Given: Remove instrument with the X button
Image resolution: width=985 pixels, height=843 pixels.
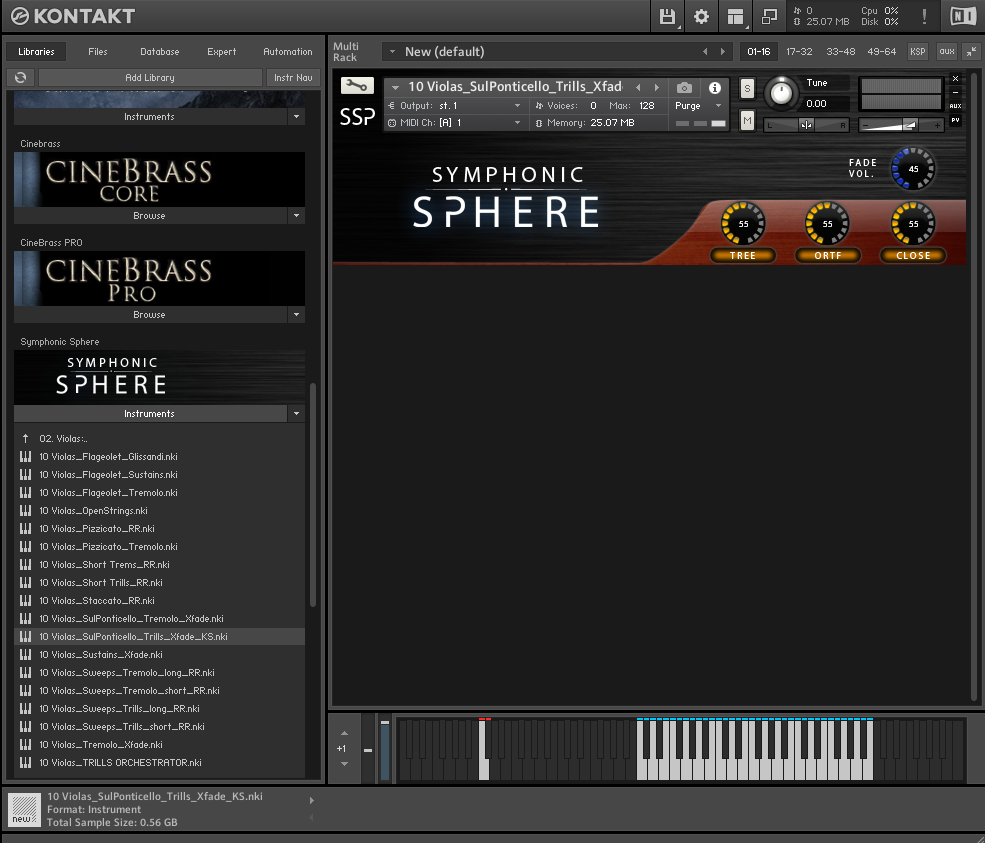Looking at the screenshot, I should point(955,79).
